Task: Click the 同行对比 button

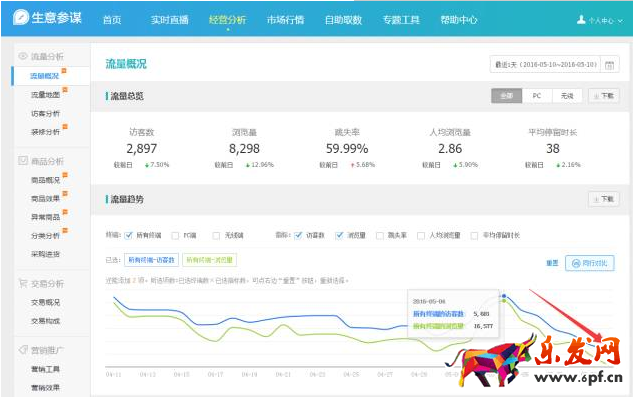Action: click(x=590, y=263)
